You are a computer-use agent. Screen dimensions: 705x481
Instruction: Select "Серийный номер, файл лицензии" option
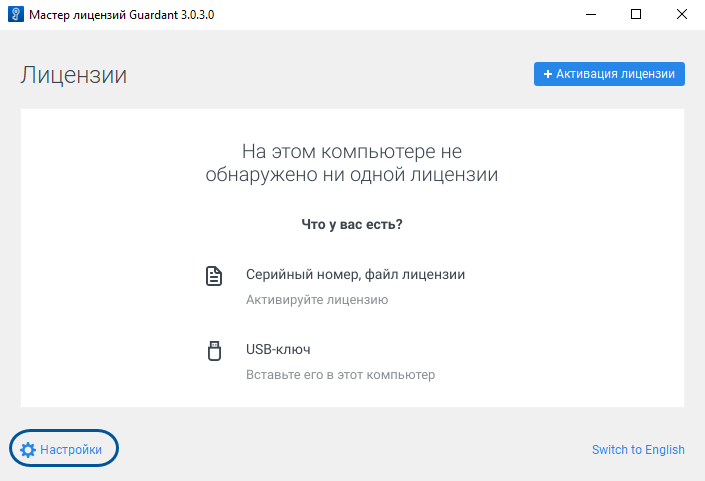coord(355,274)
